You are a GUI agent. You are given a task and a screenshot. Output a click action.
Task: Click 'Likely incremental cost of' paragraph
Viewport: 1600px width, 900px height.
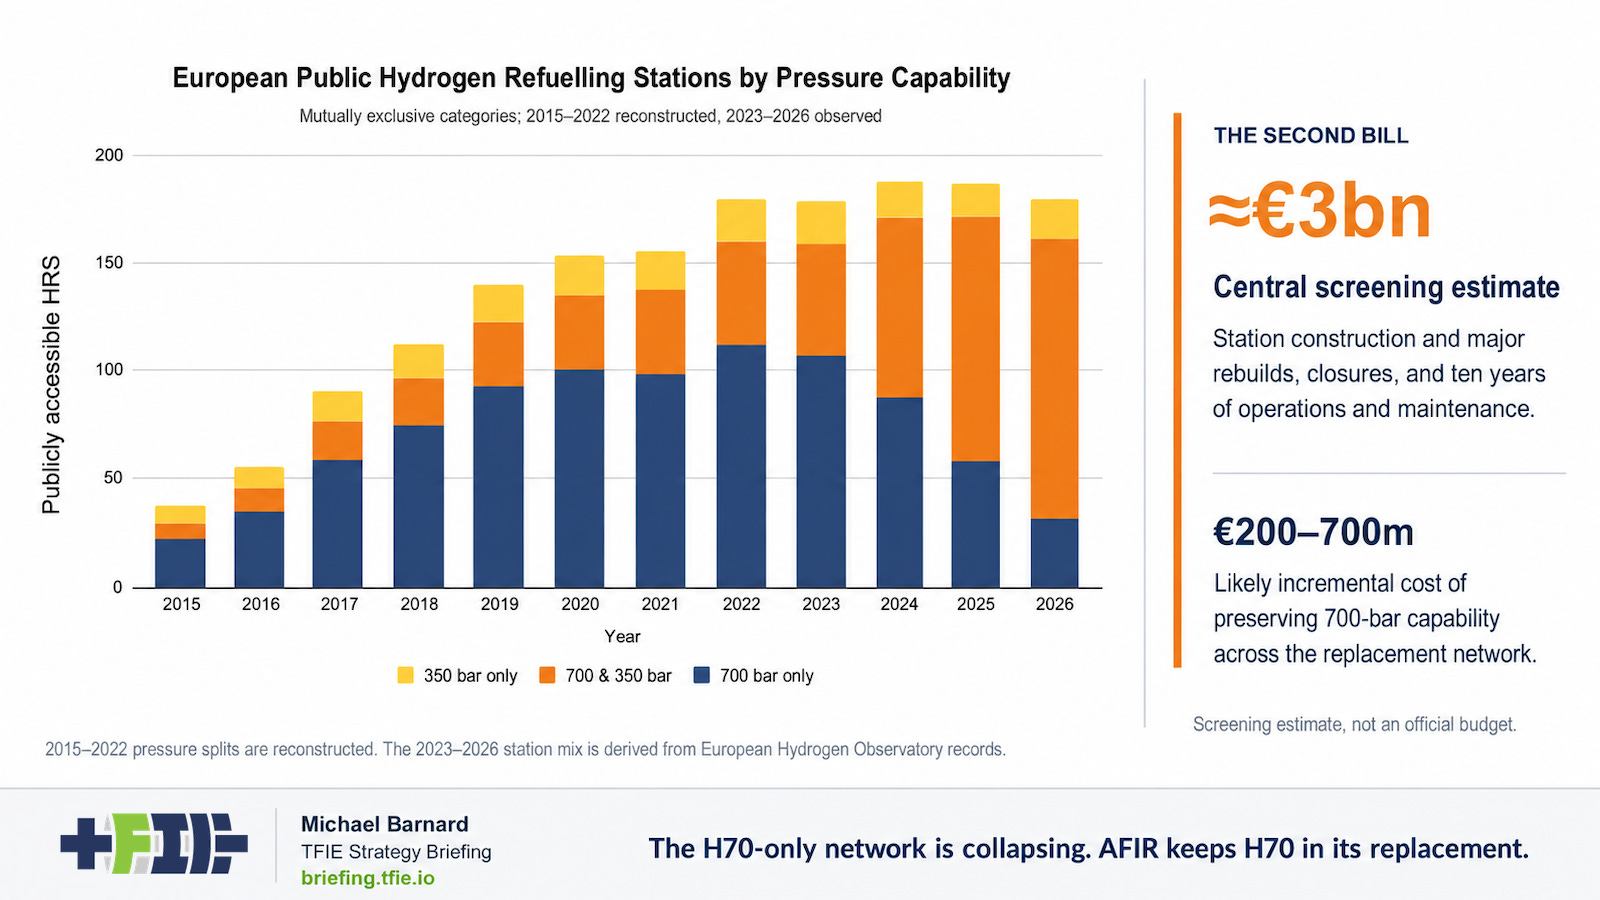point(1375,619)
